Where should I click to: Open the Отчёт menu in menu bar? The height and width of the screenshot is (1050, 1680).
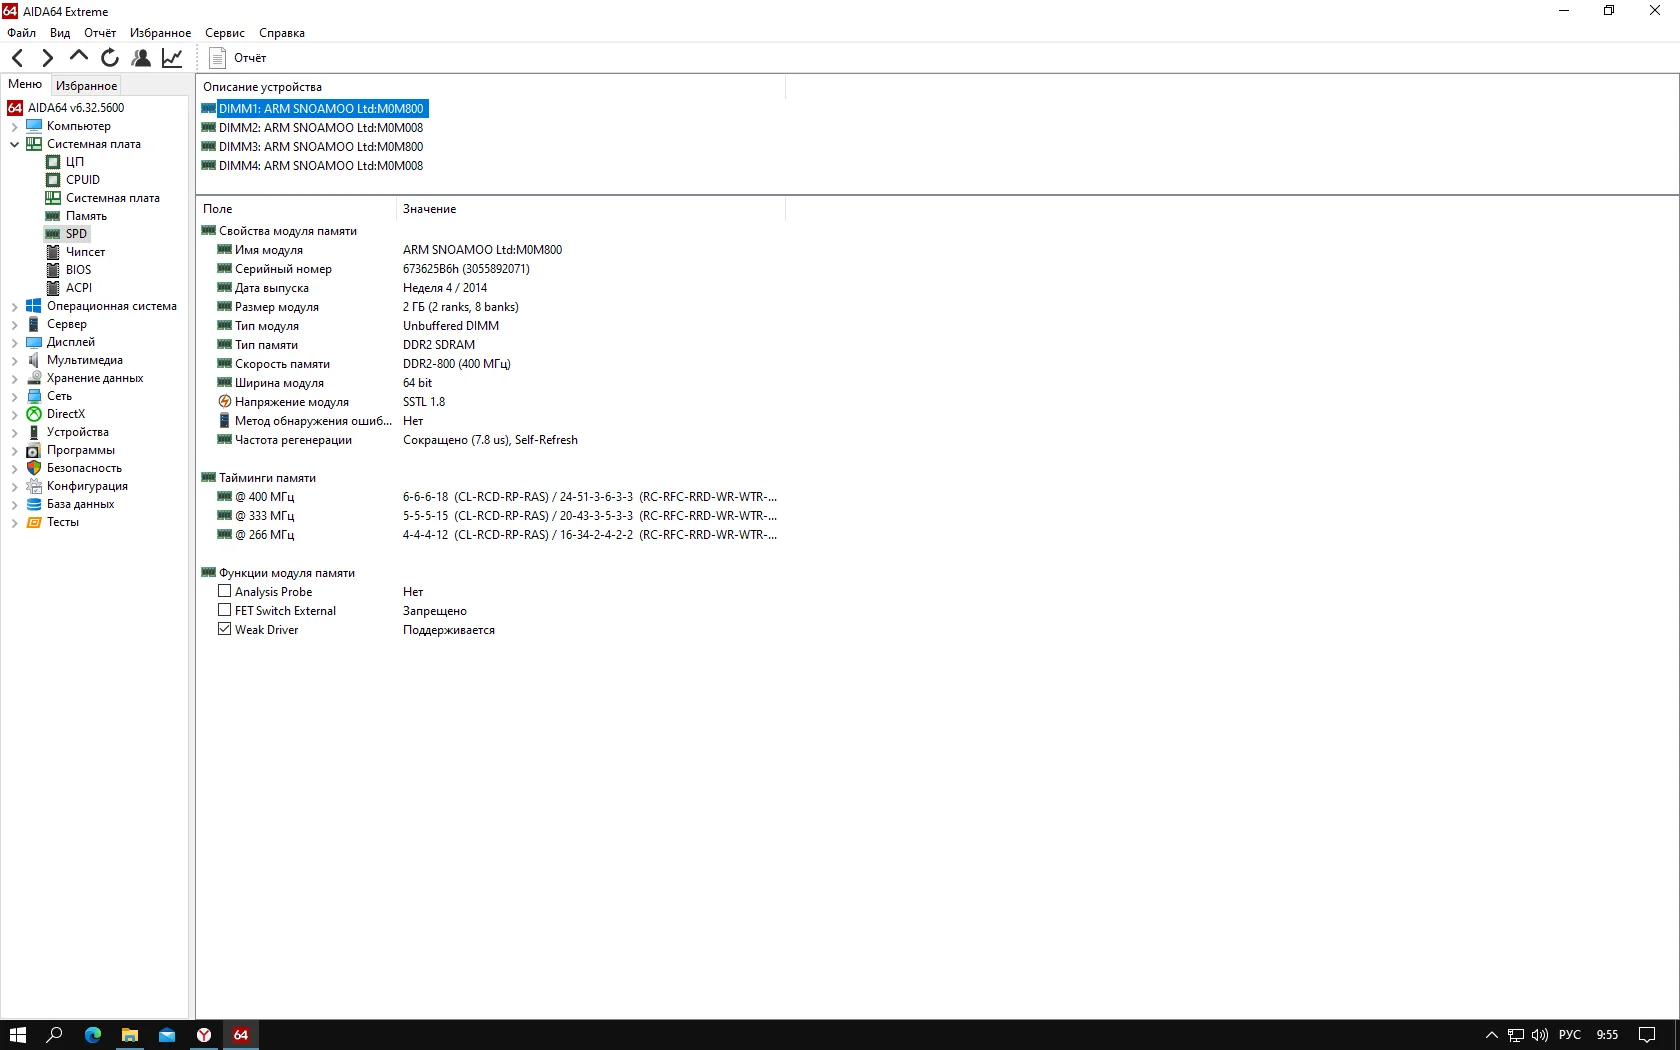(100, 33)
